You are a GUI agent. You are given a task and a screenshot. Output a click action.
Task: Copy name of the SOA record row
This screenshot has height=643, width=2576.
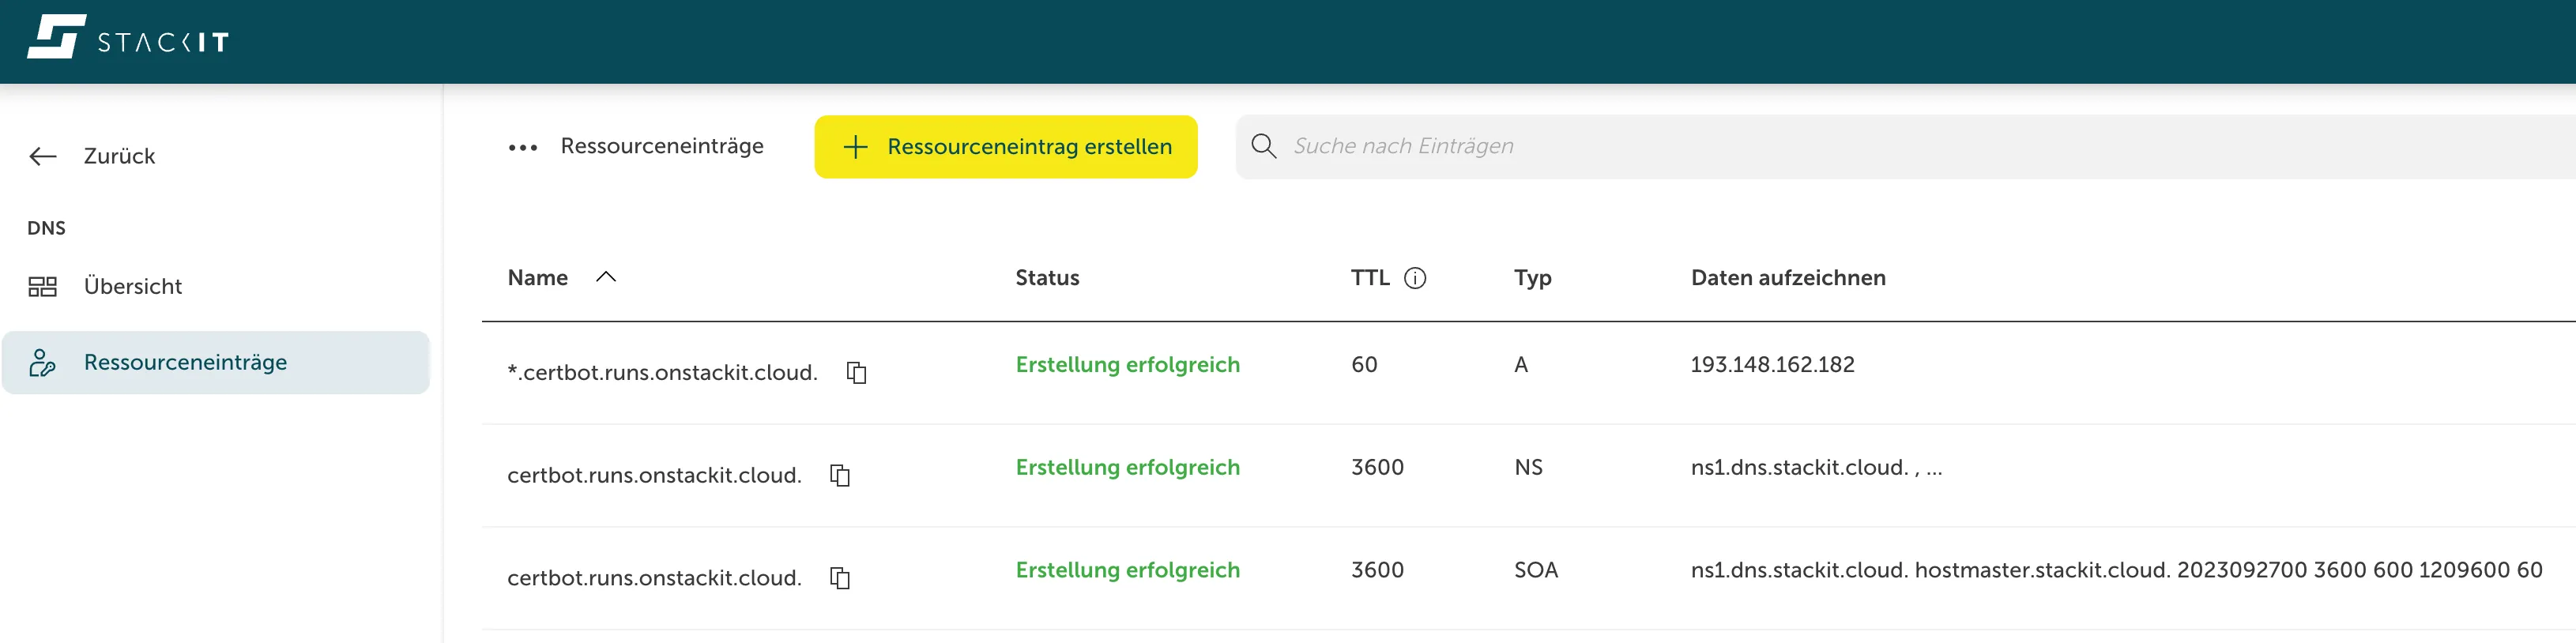[x=840, y=578]
